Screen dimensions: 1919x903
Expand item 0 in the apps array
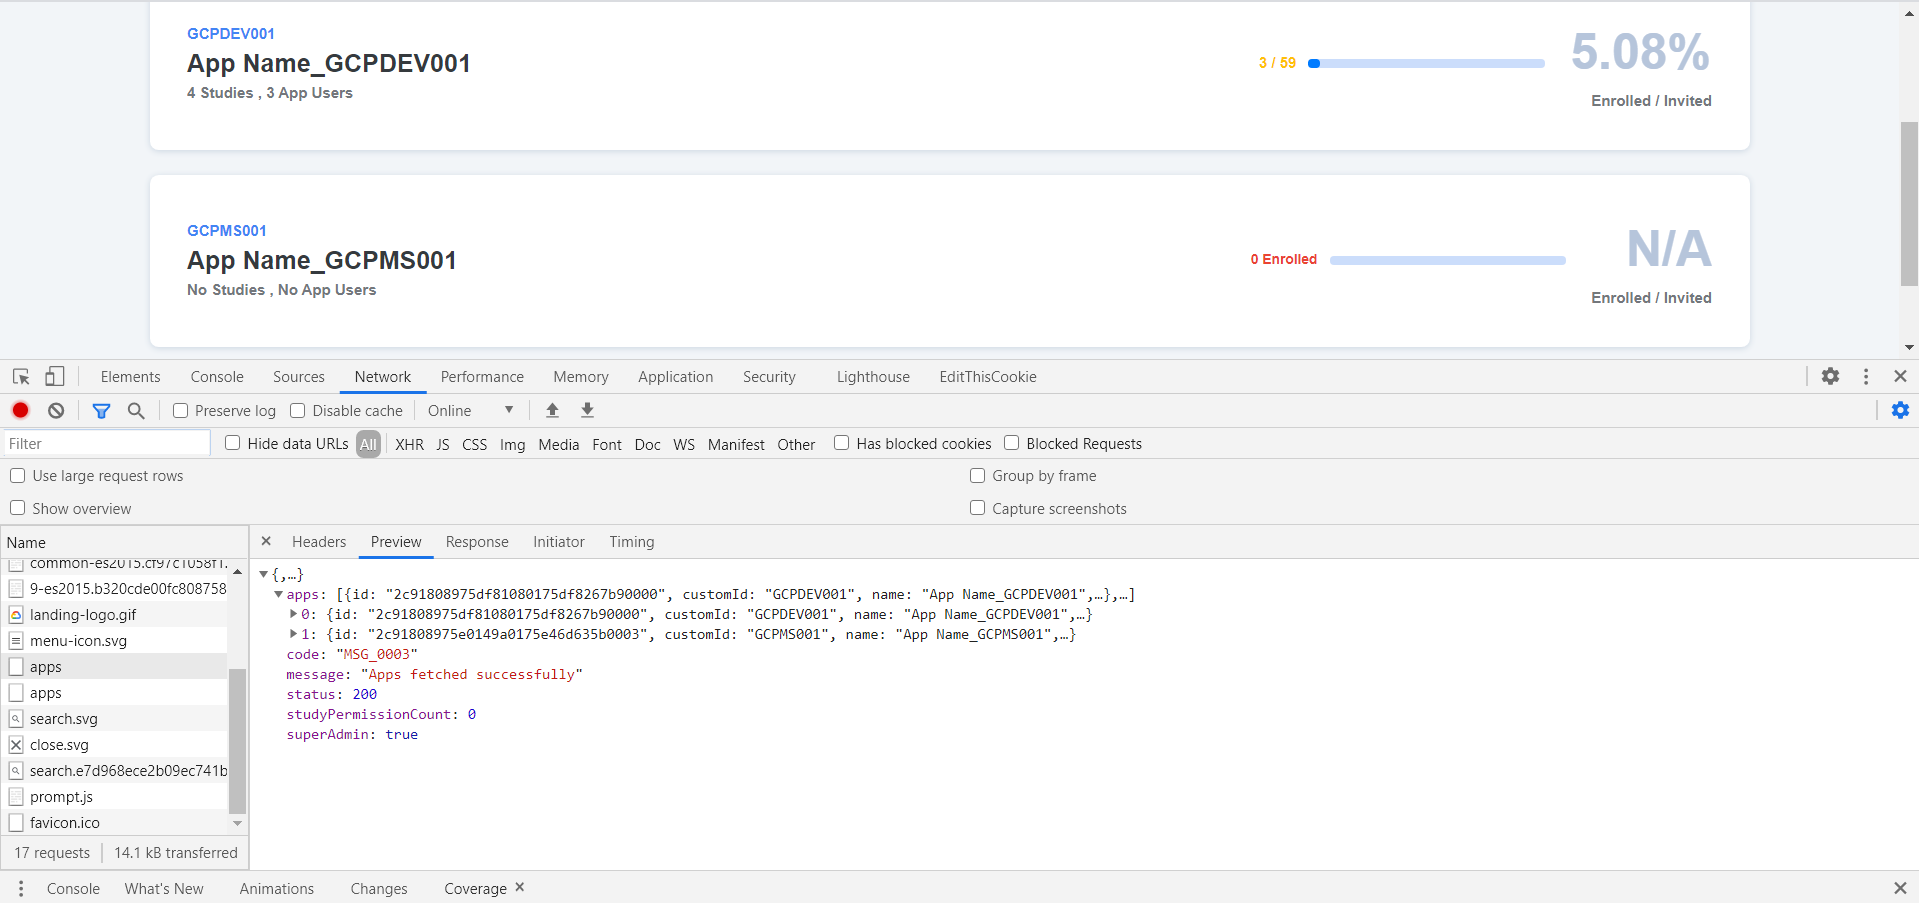click(294, 614)
